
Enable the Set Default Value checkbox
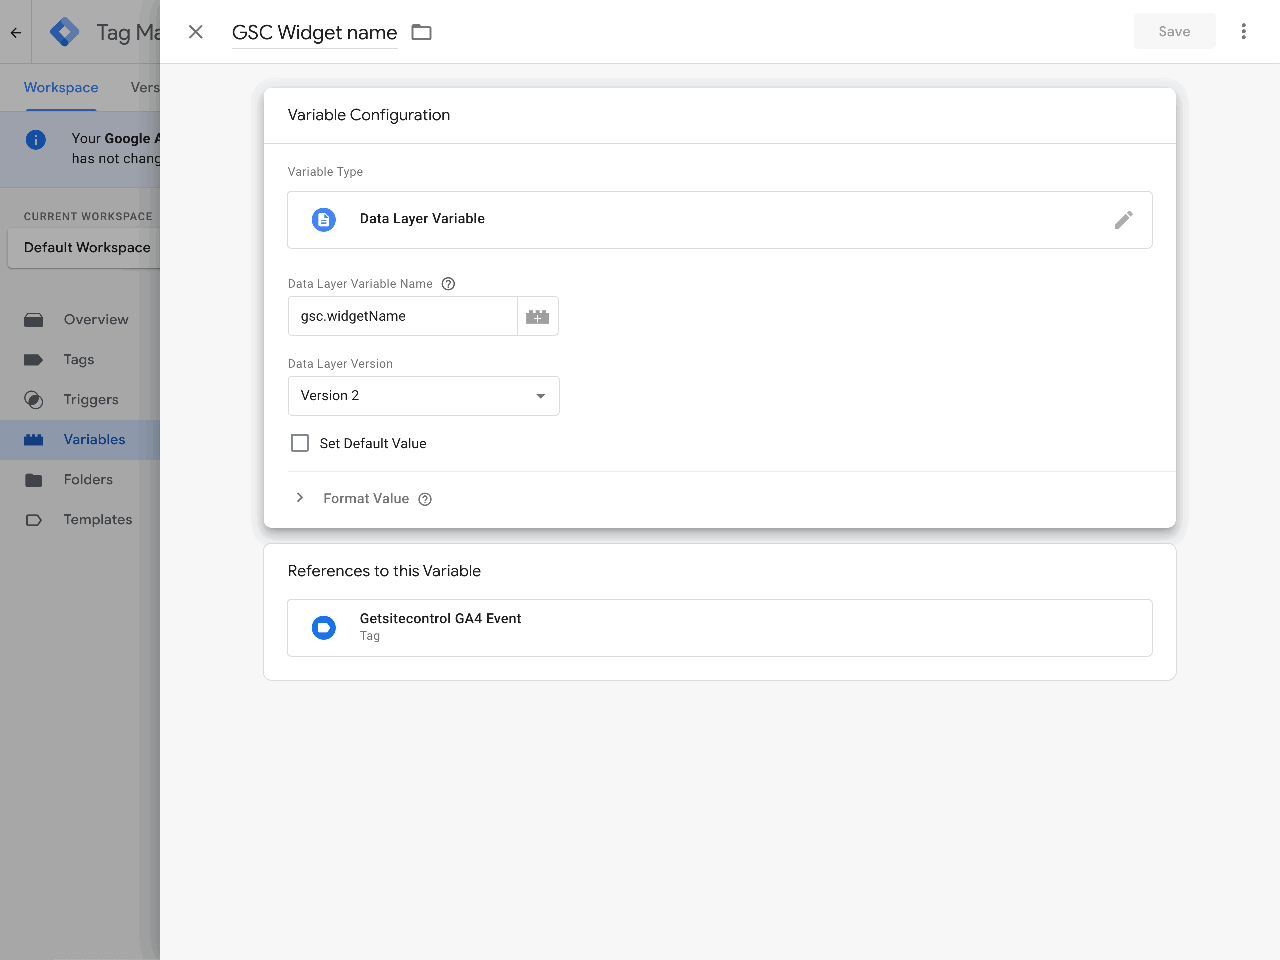[300, 442]
